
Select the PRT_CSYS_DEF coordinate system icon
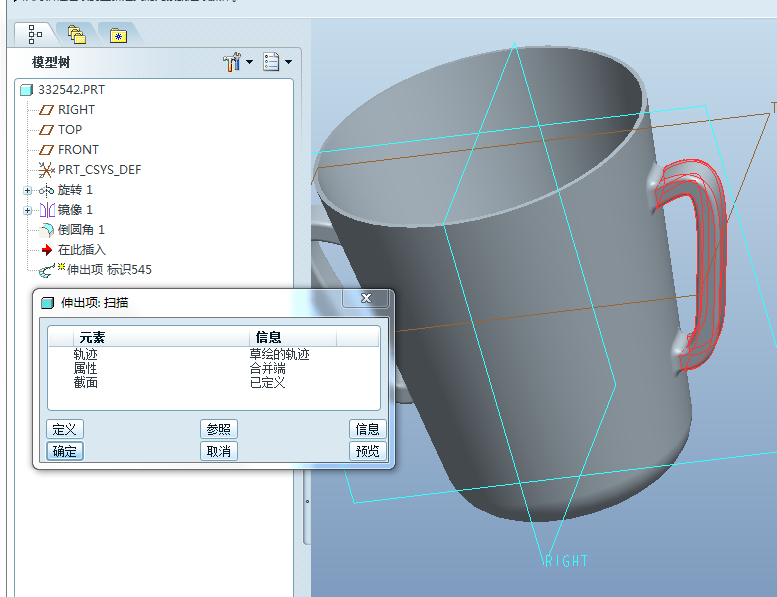point(46,170)
